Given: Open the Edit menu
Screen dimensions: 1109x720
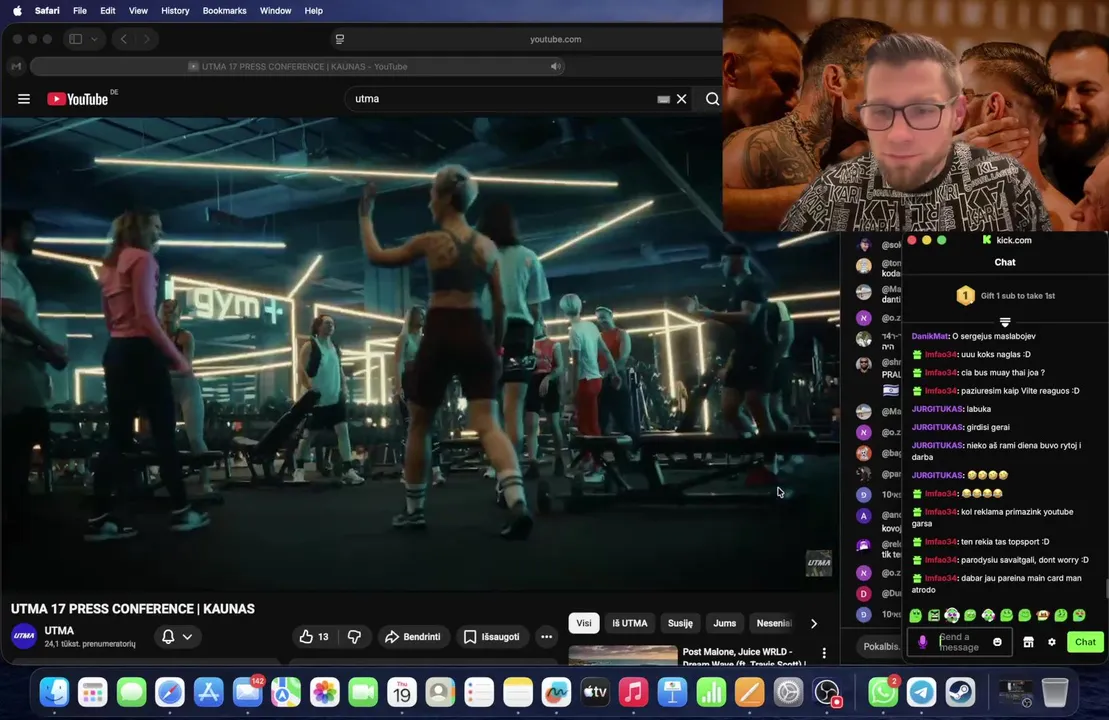Looking at the screenshot, I should [x=108, y=11].
